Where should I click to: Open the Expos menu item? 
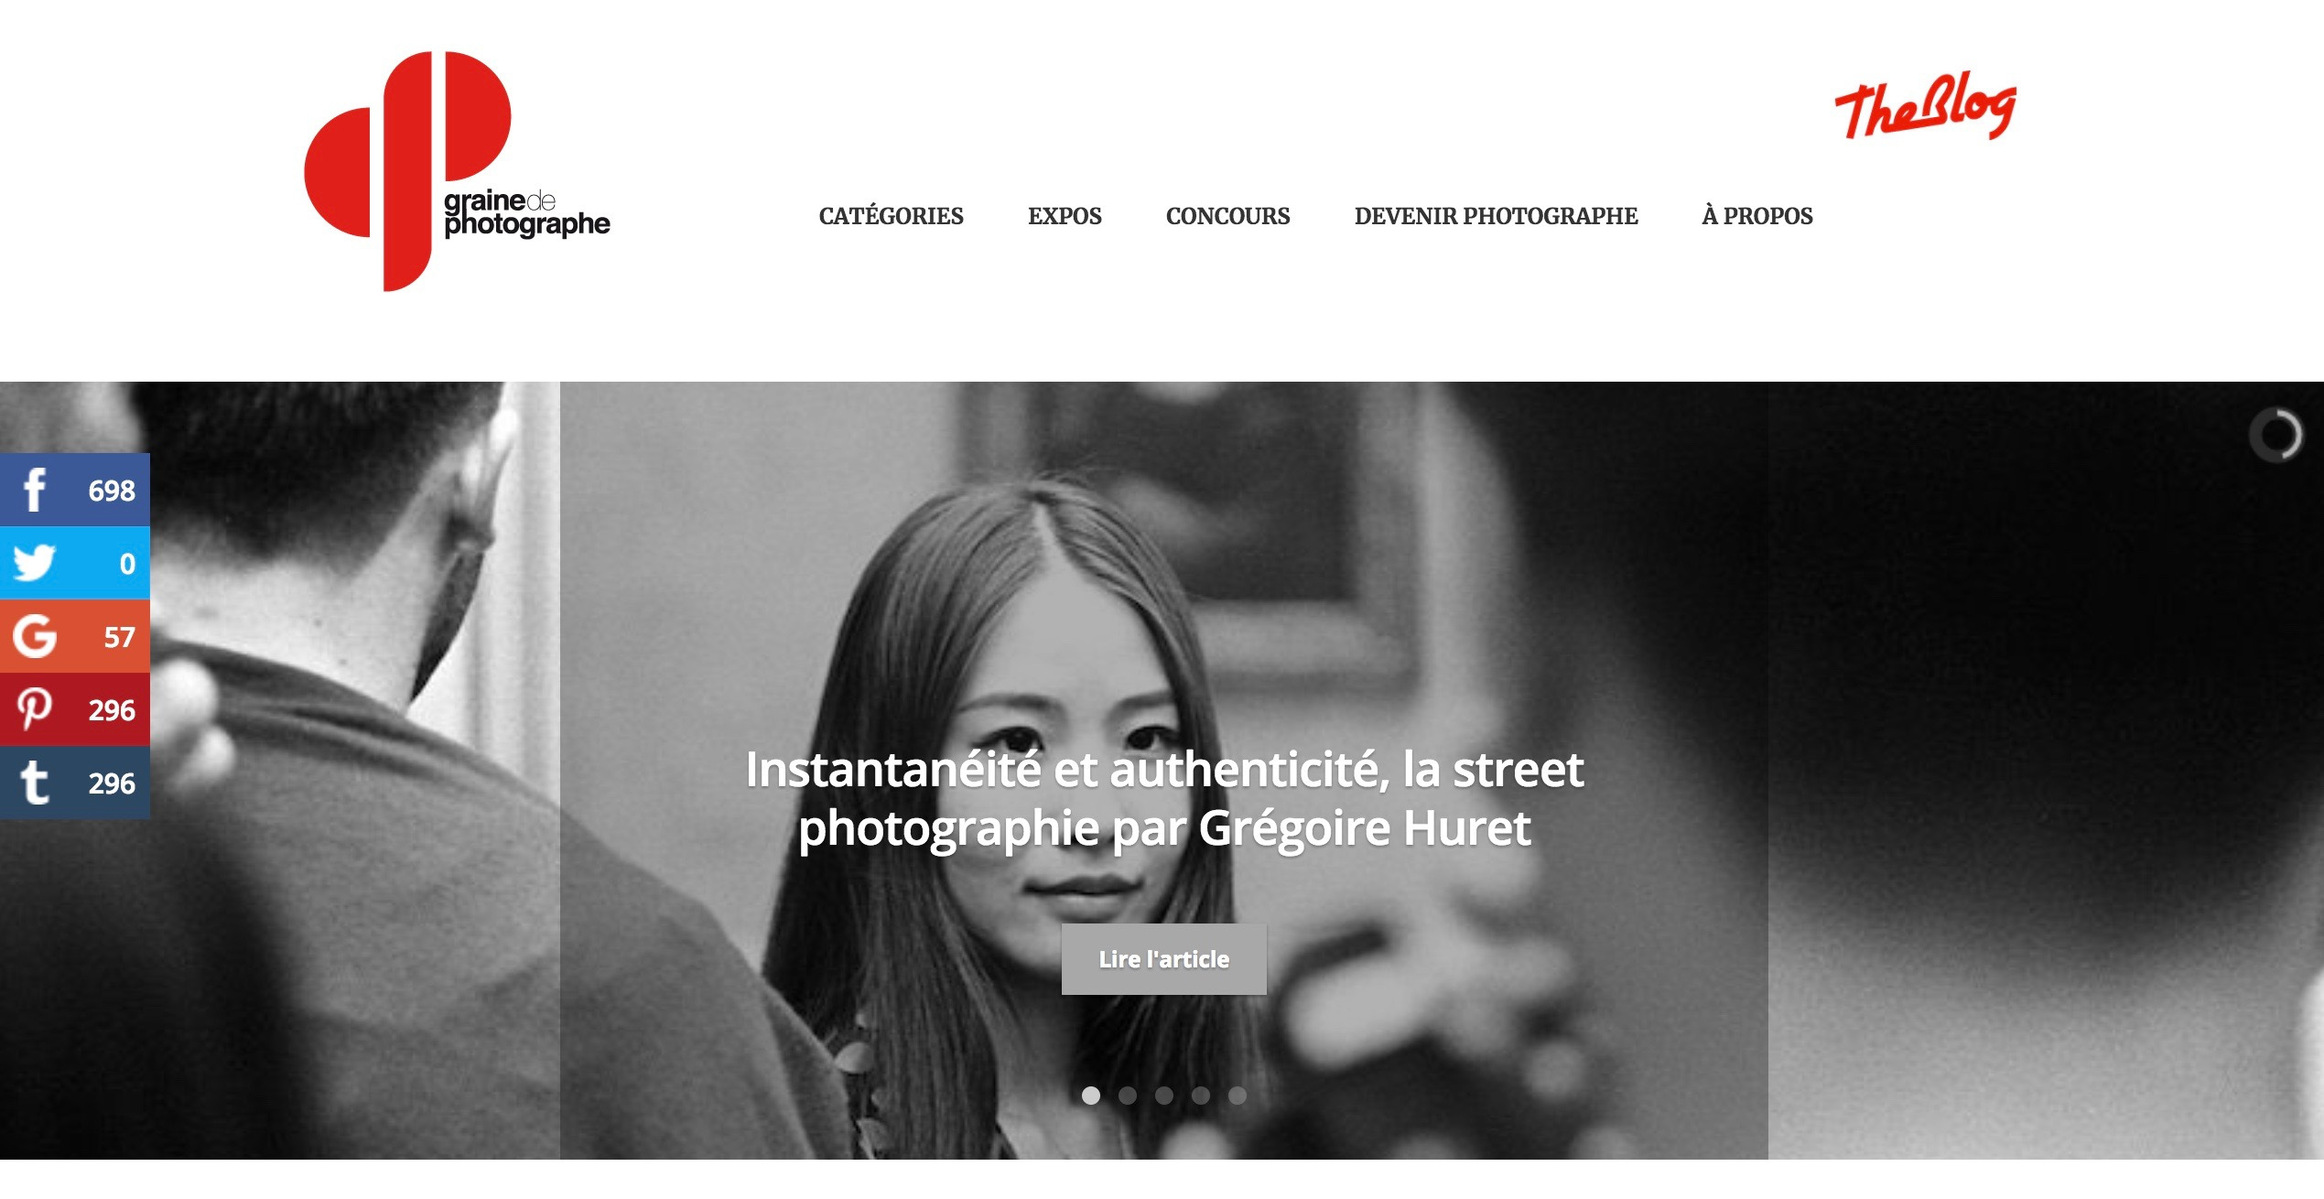[1065, 216]
